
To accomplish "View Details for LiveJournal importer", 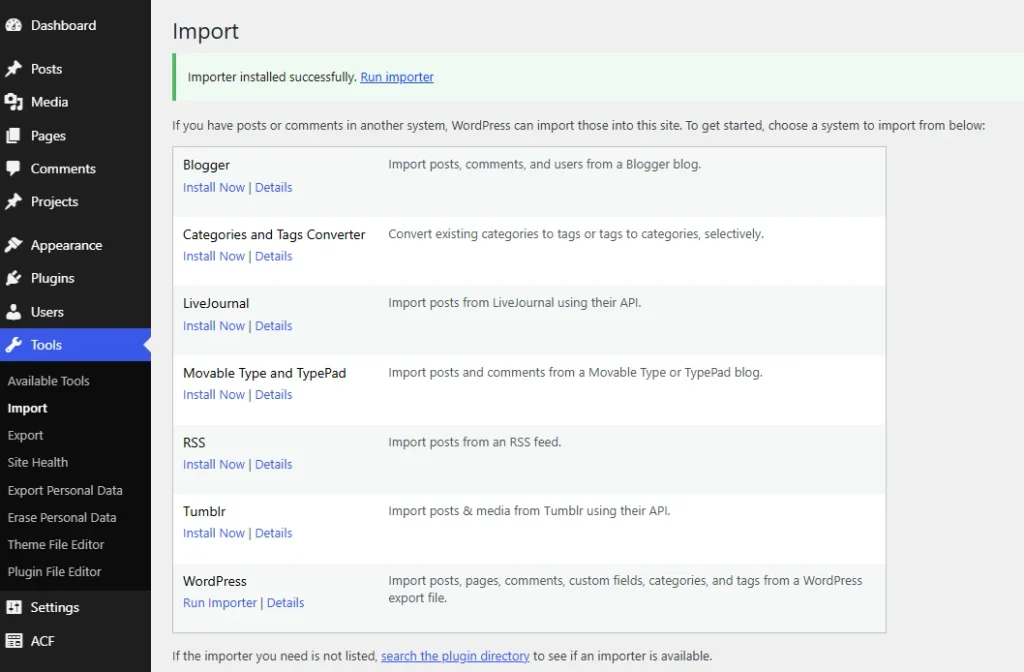I will point(274,326).
